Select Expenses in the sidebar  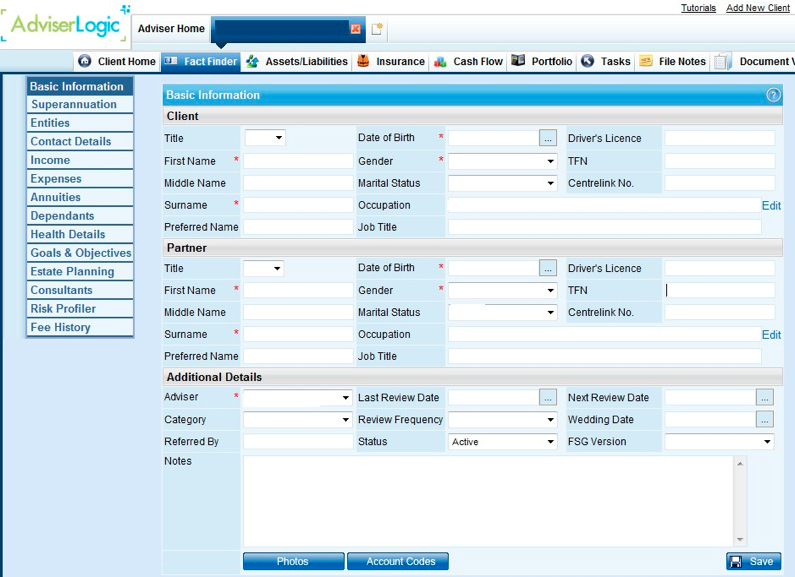80,178
